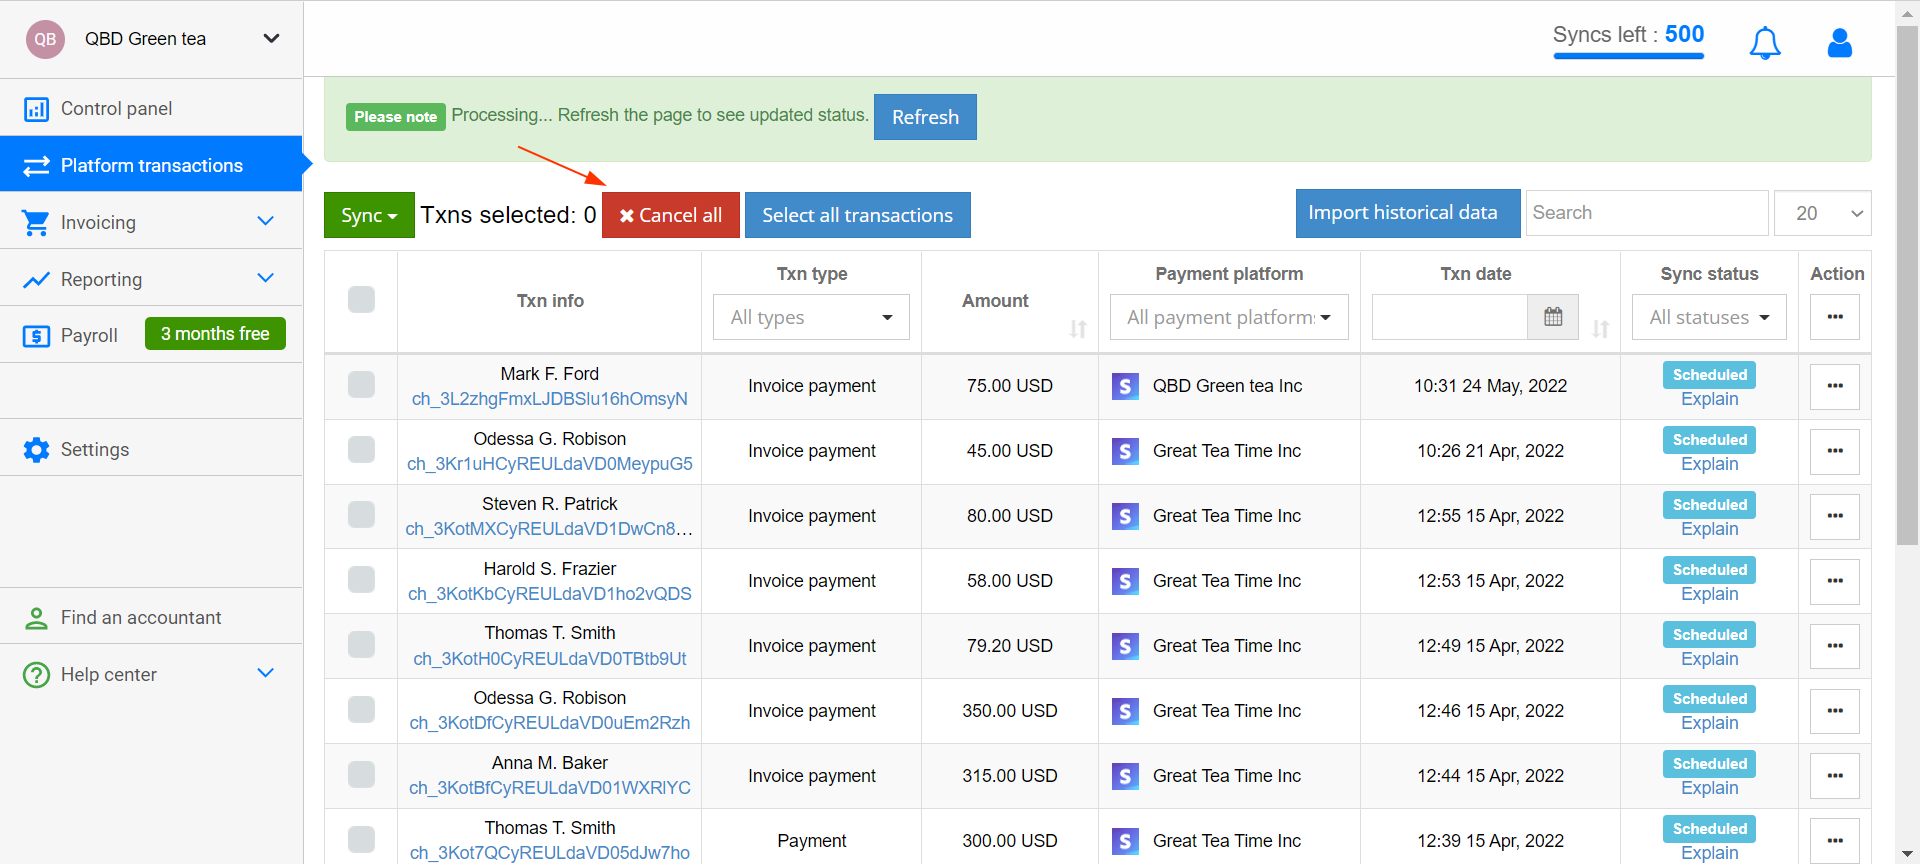Open the Payroll section
The width and height of the screenshot is (1920, 864).
coord(89,336)
